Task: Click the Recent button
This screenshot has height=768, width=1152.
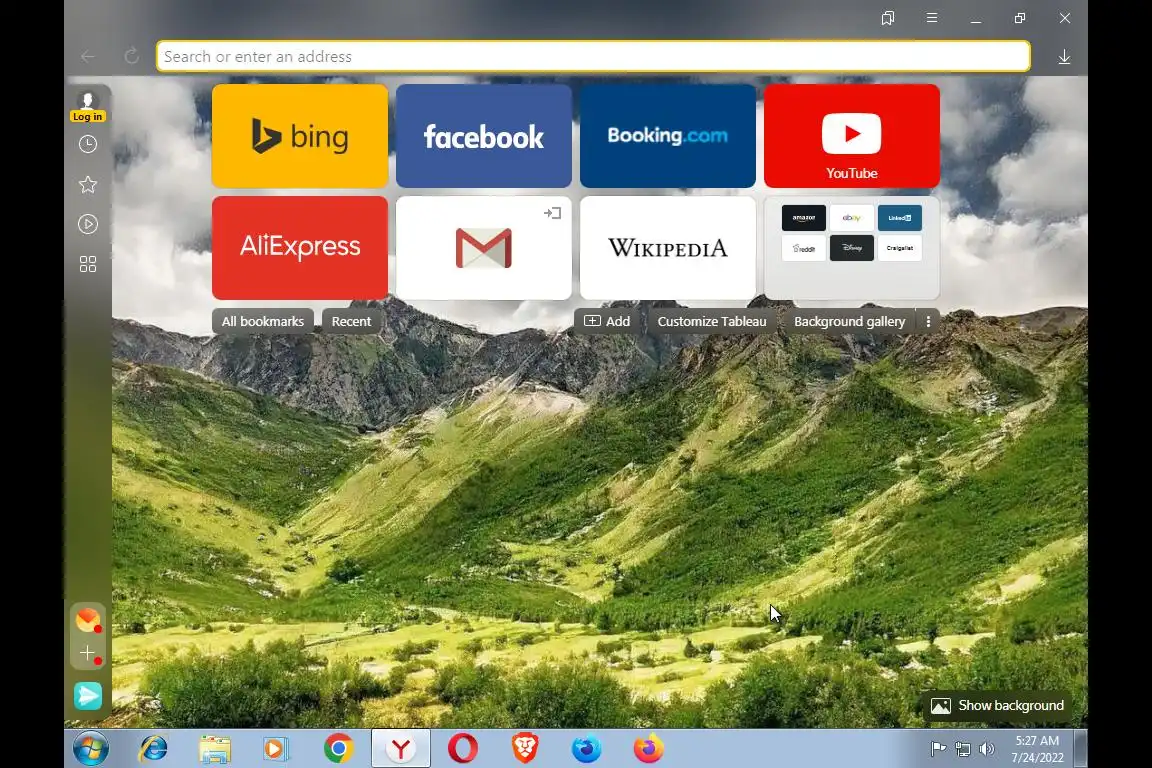Action: pyautogui.click(x=351, y=321)
